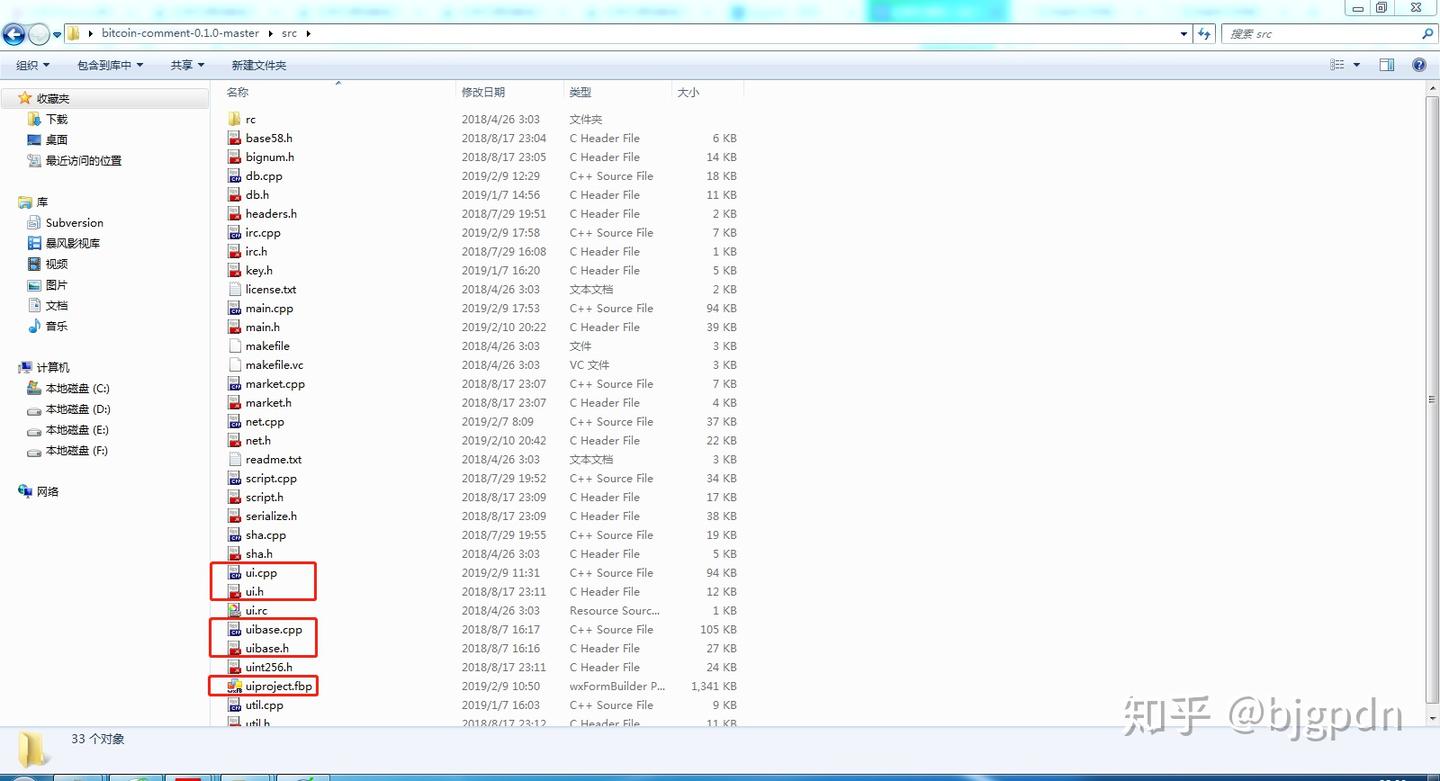Click the sha.cpp file icon
1440x781 pixels.
coord(234,535)
